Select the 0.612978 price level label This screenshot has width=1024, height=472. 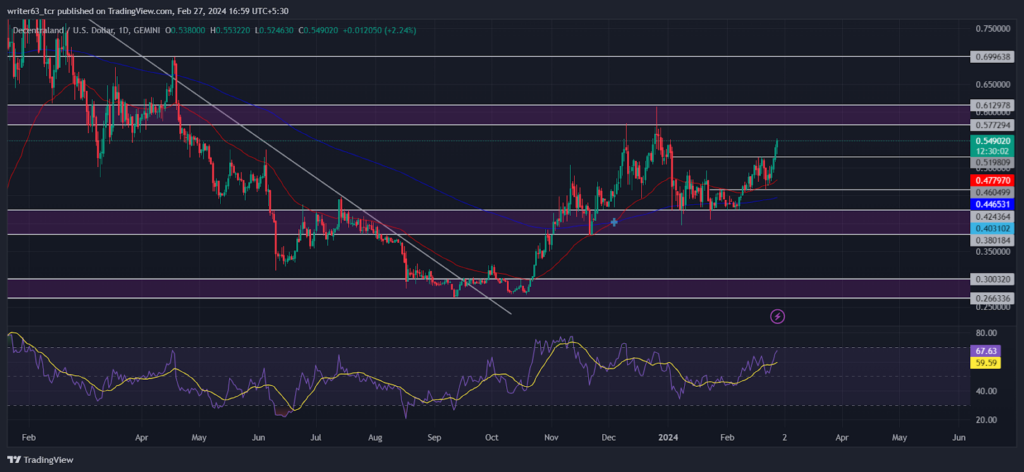pyautogui.click(x=993, y=105)
